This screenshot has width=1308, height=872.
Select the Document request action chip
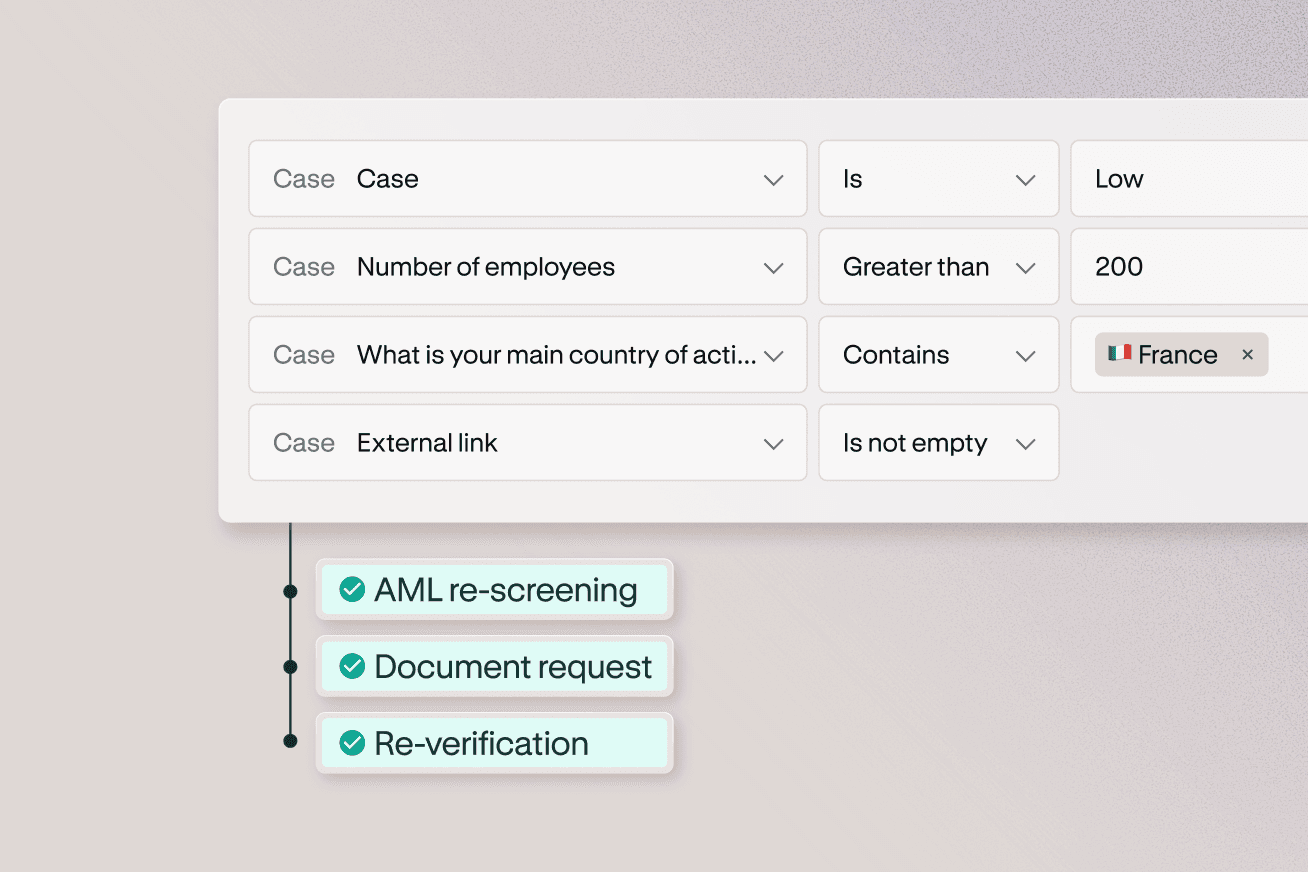pyautogui.click(x=495, y=666)
